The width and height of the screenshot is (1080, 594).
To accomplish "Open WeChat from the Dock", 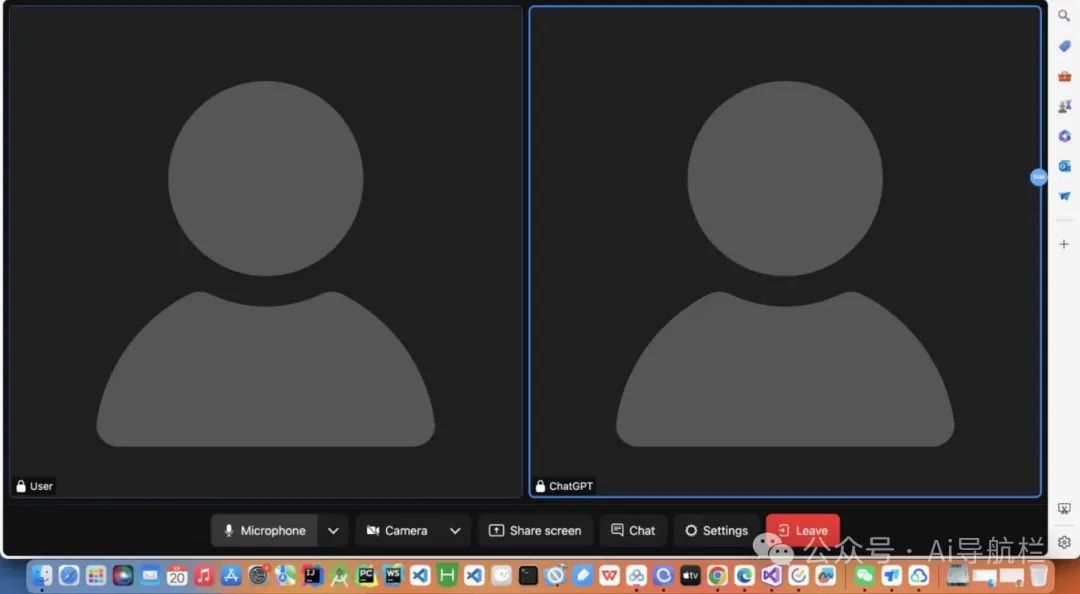I will click(x=864, y=575).
